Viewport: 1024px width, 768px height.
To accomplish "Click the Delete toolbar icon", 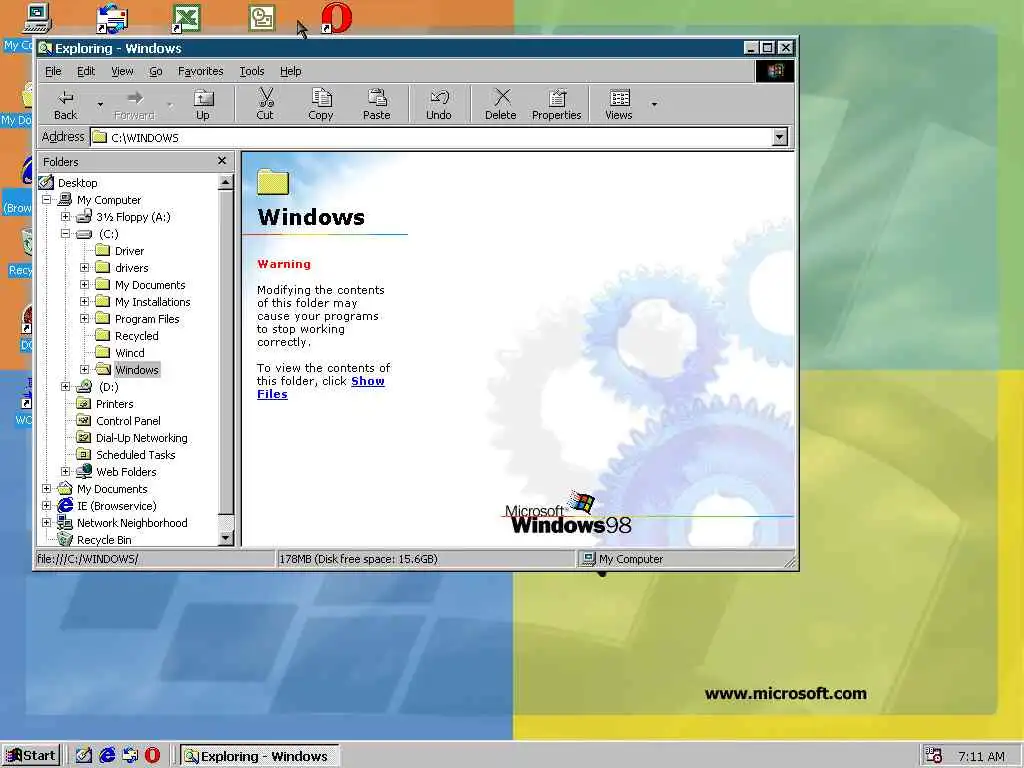I will [501, 104].
